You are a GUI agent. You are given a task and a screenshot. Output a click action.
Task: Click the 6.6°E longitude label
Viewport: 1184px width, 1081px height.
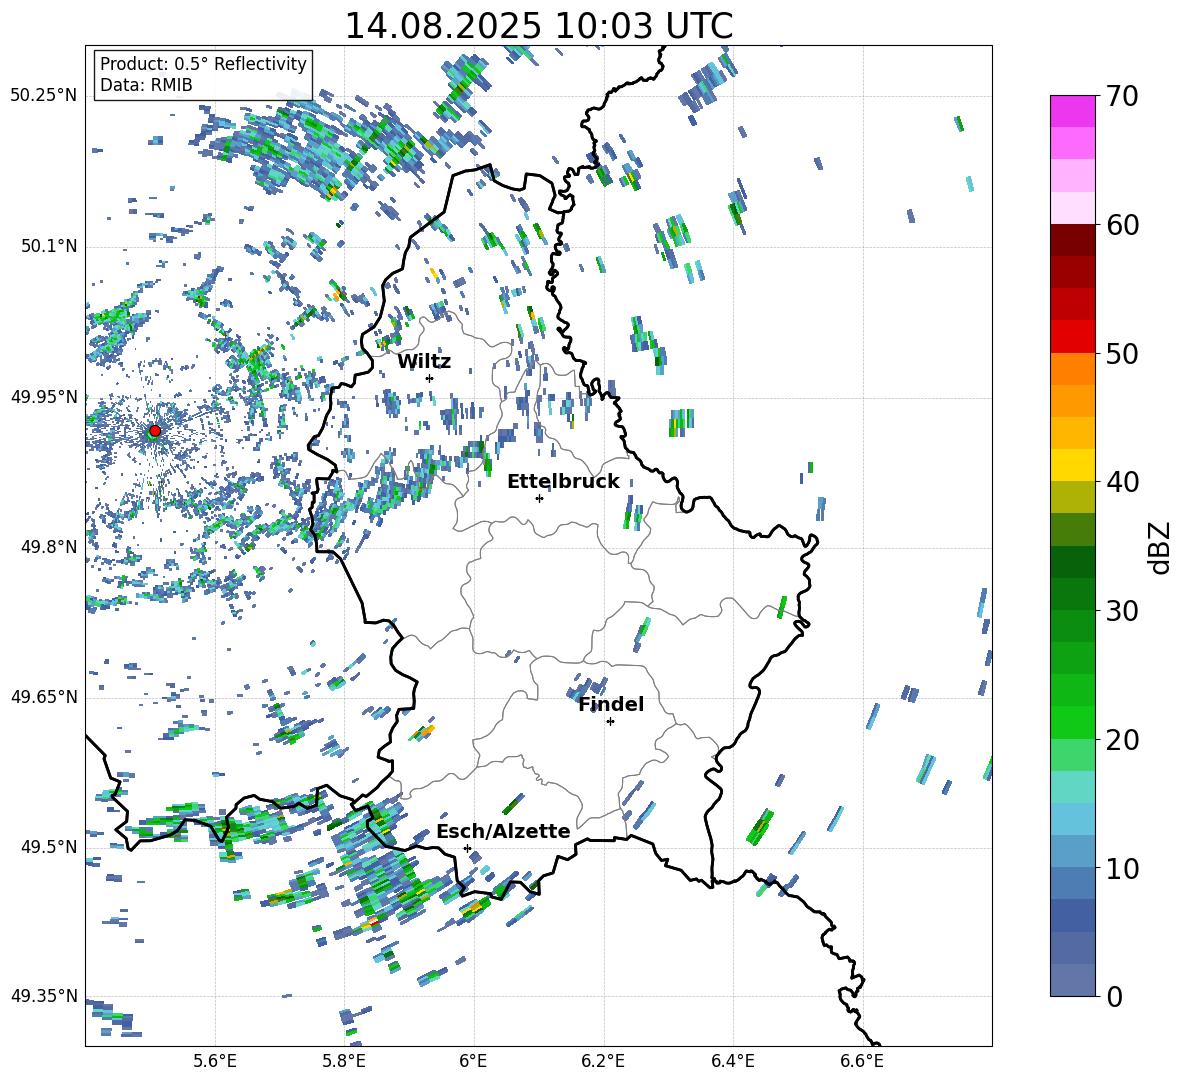[862, 1061]
